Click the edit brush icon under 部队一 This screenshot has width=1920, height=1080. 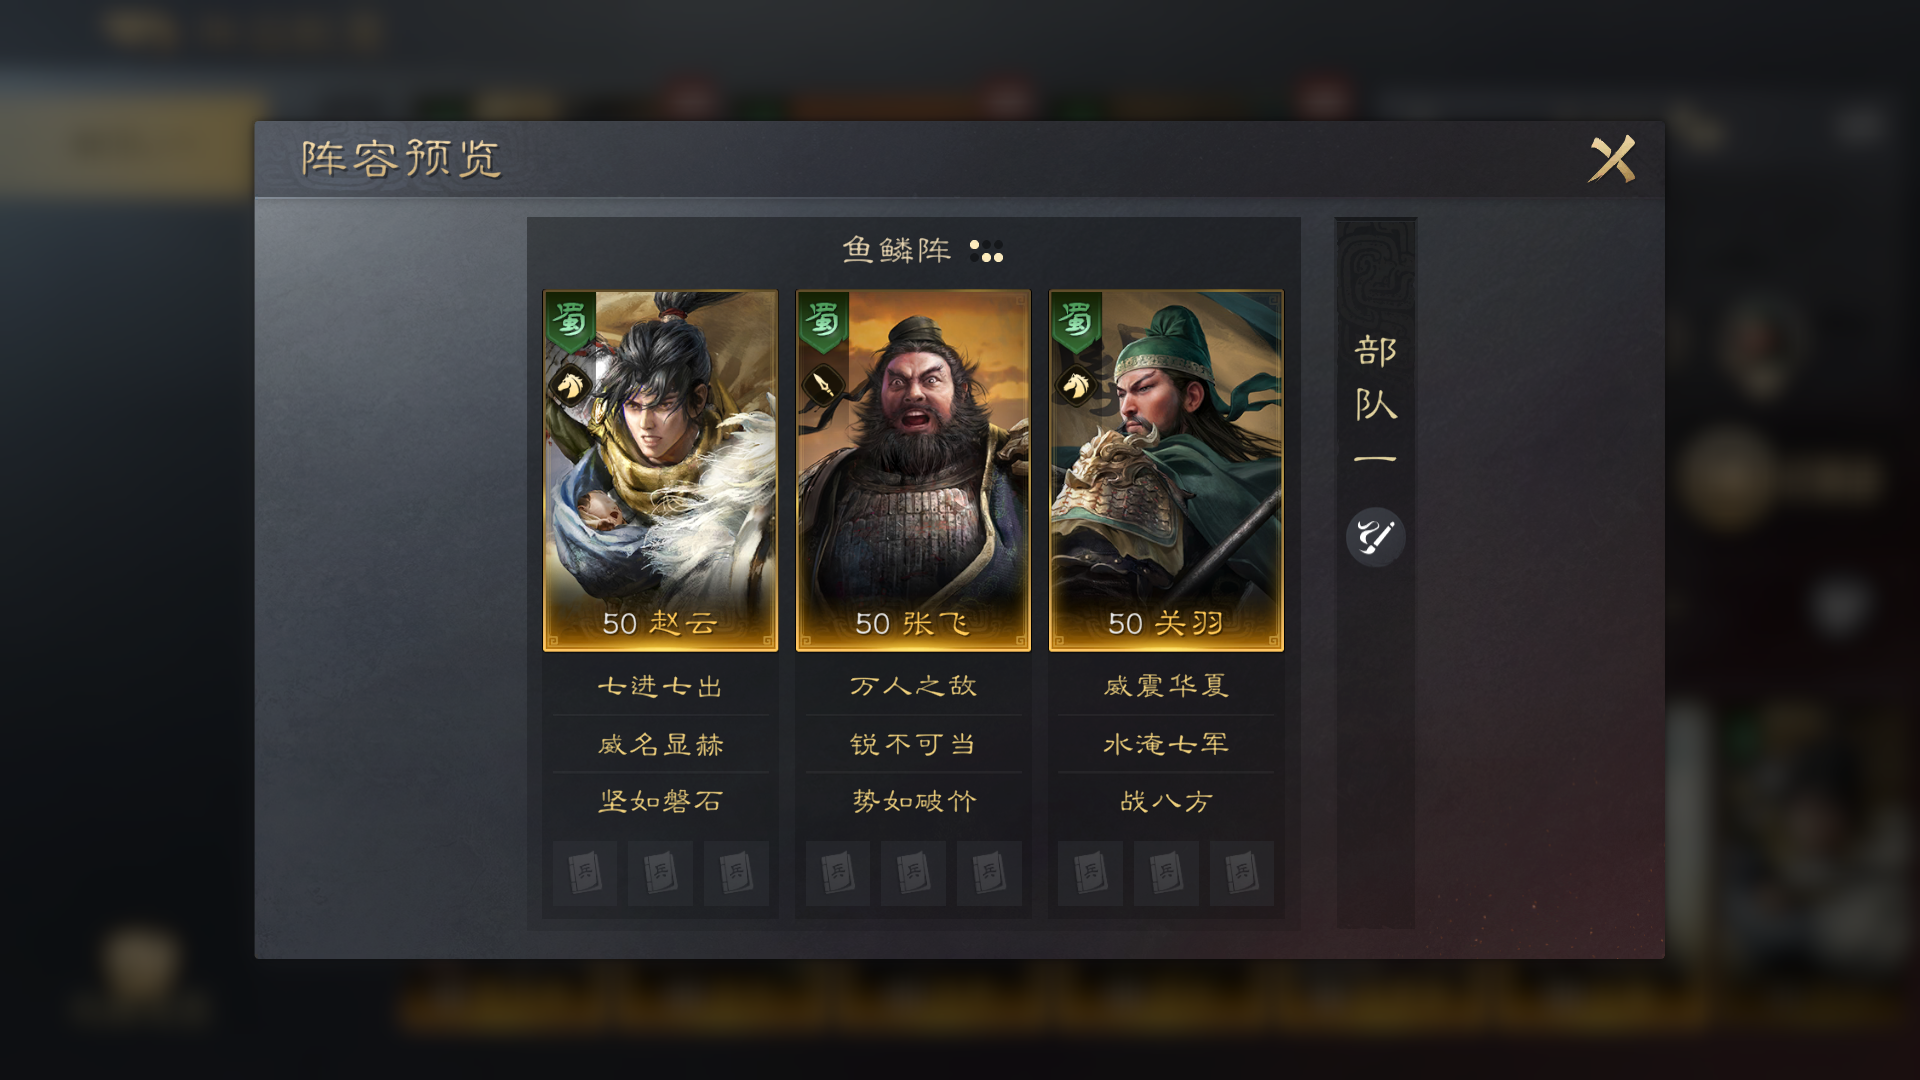[1375, 537]
